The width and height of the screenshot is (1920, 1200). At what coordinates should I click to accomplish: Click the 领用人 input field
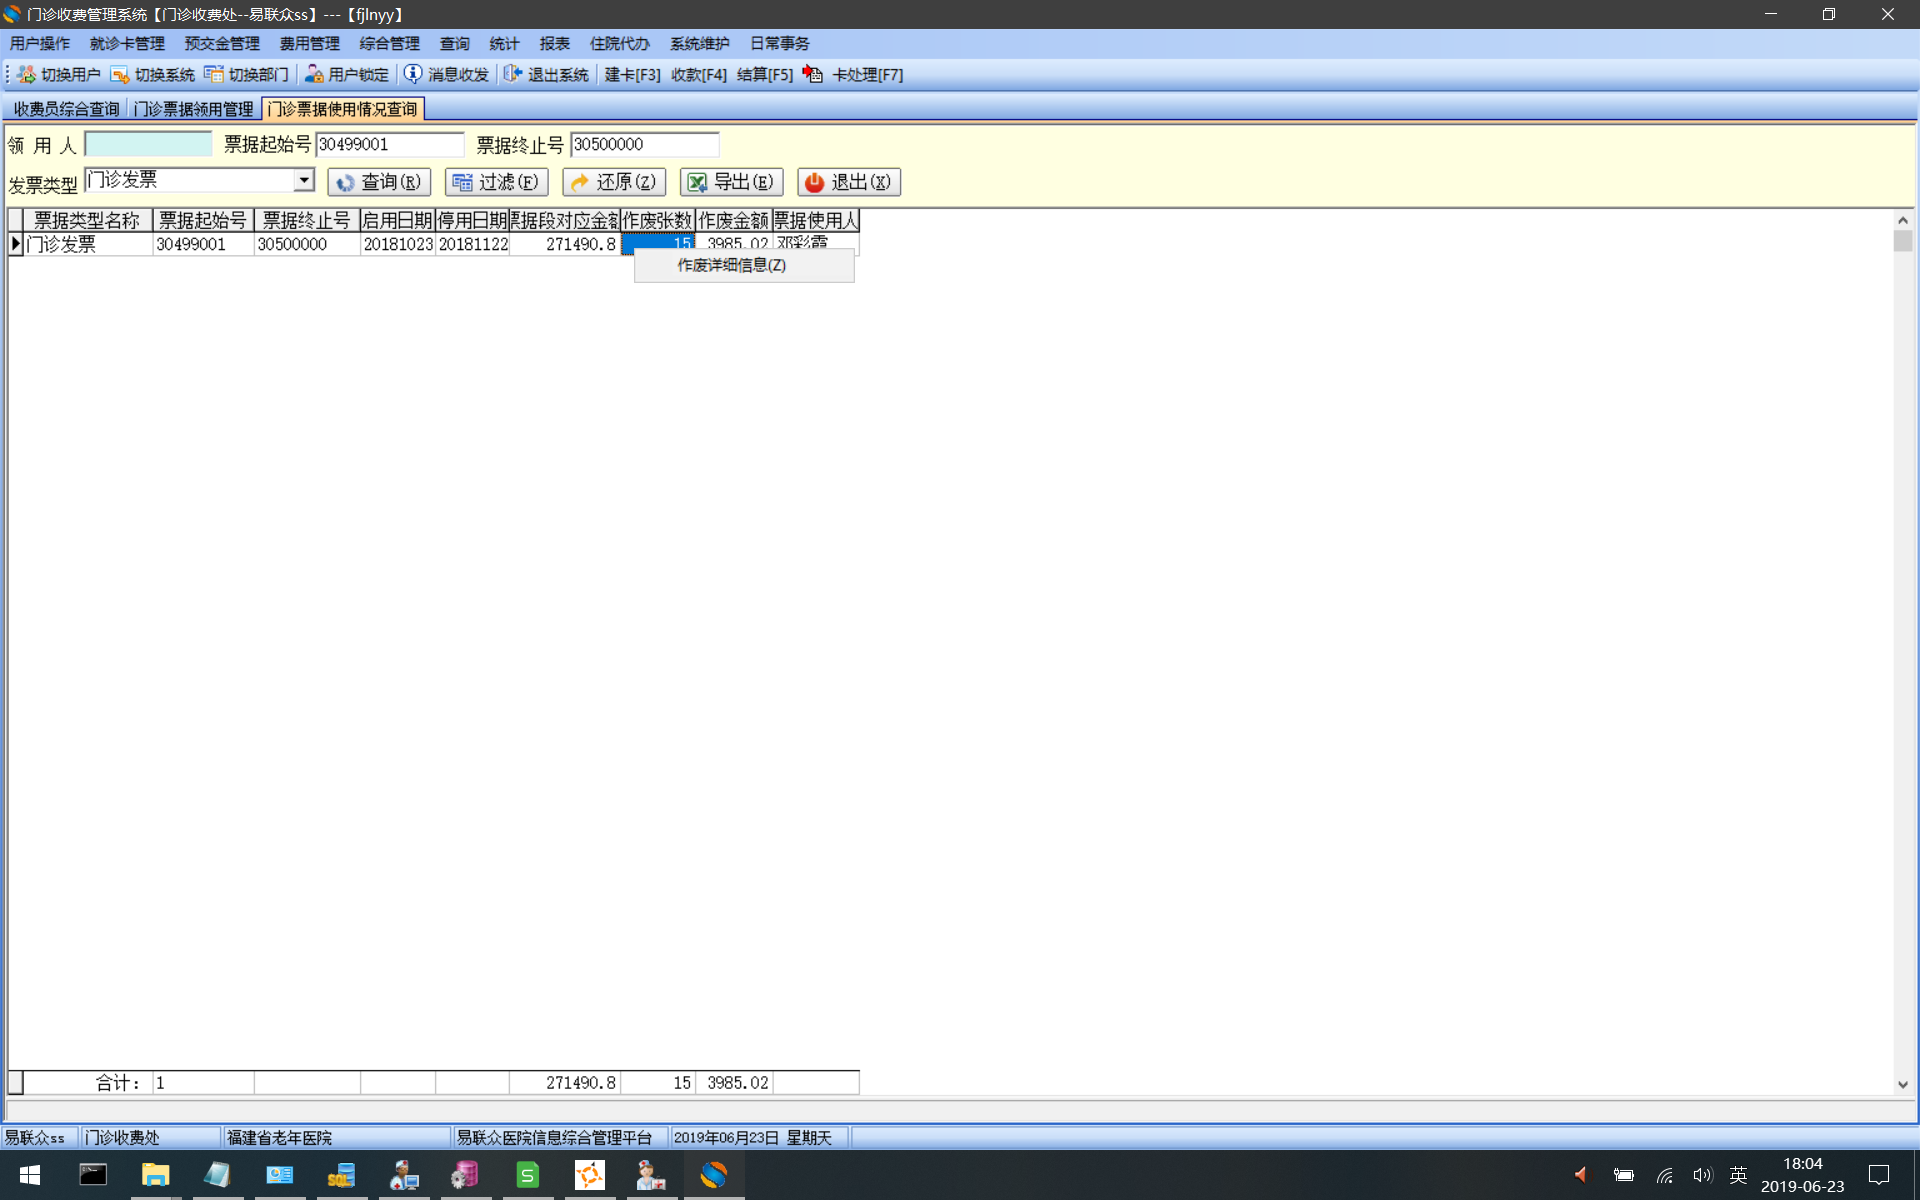(x=148, y=145)
